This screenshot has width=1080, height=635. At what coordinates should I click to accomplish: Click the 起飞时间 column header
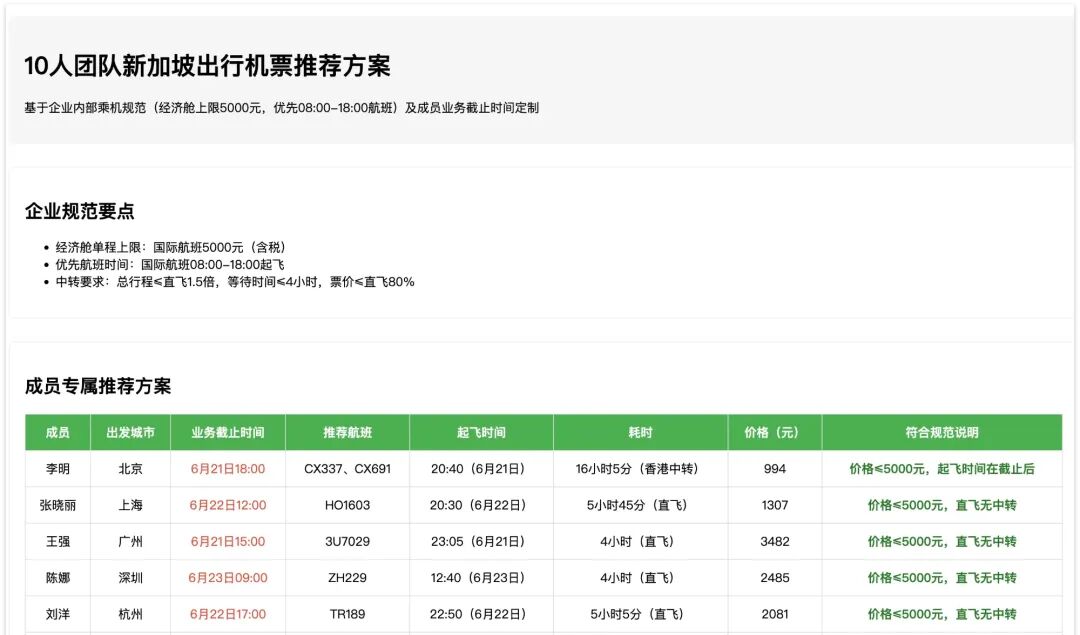coord(481,433)
